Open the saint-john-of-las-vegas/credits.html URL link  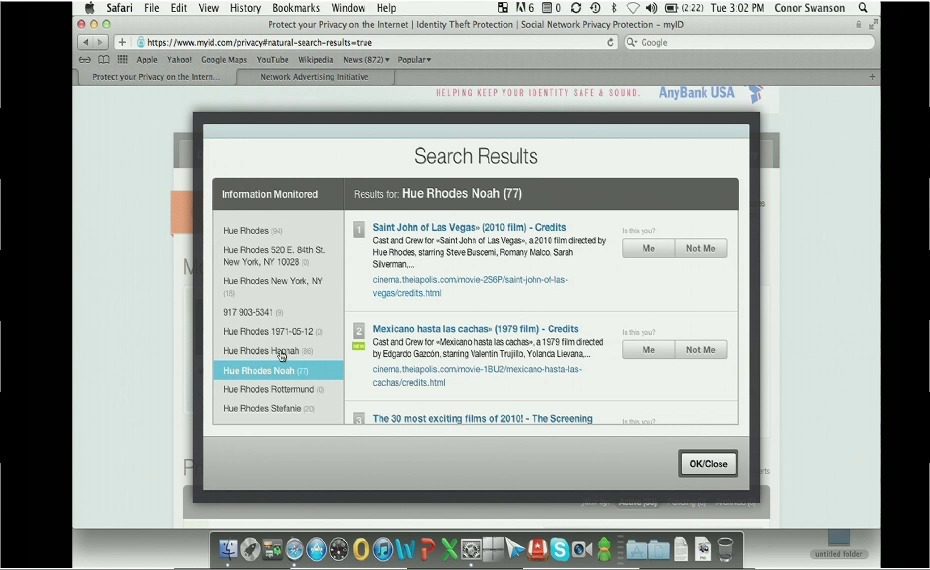[x=470, y=286]
